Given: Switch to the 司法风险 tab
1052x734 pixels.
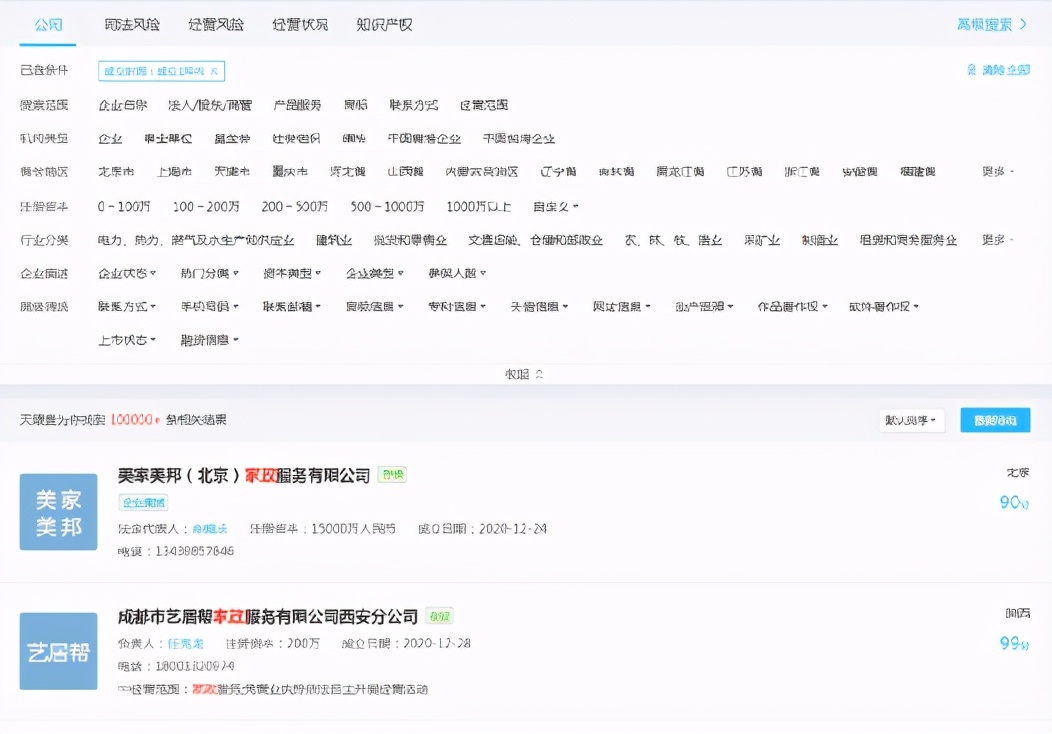Looking at the screenshot, I should click(x=132, y=24).
